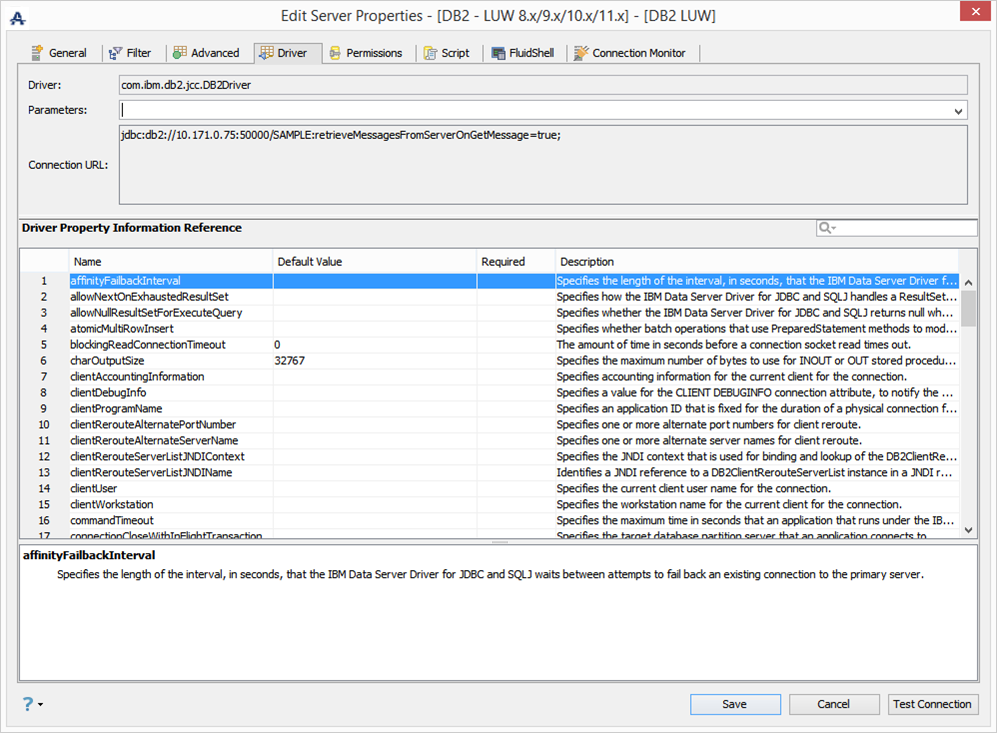Click the Permissions tab icon

[335, 53]
